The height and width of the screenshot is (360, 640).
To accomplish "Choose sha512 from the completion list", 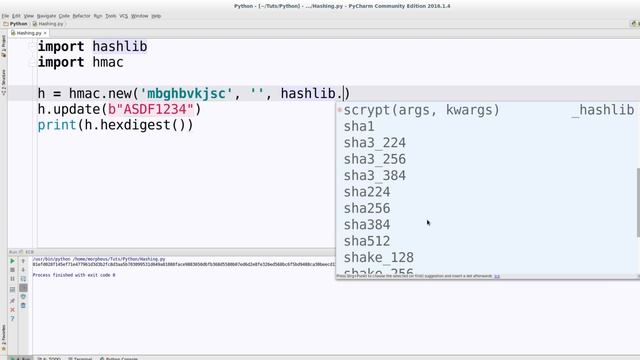I will tap(486, 241).
